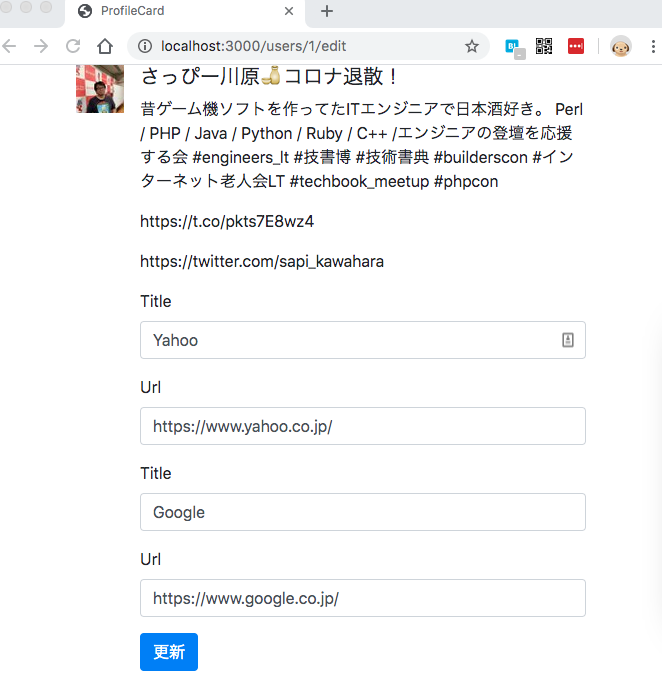Viewport: 662px width, 679px height.
Task: Click the profile bio text mentioning #engineers_lt
Action: (x=362, y=145)
